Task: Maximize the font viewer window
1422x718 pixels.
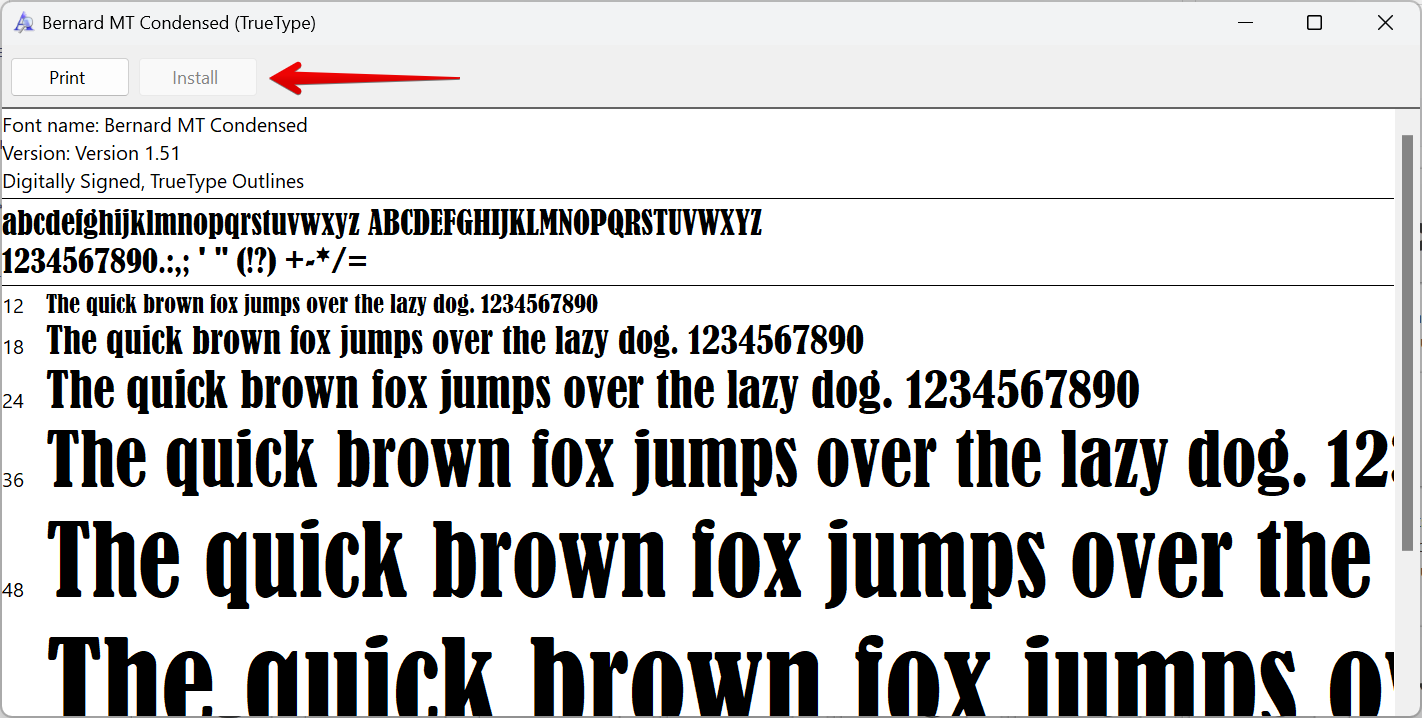Action: 1315,23
